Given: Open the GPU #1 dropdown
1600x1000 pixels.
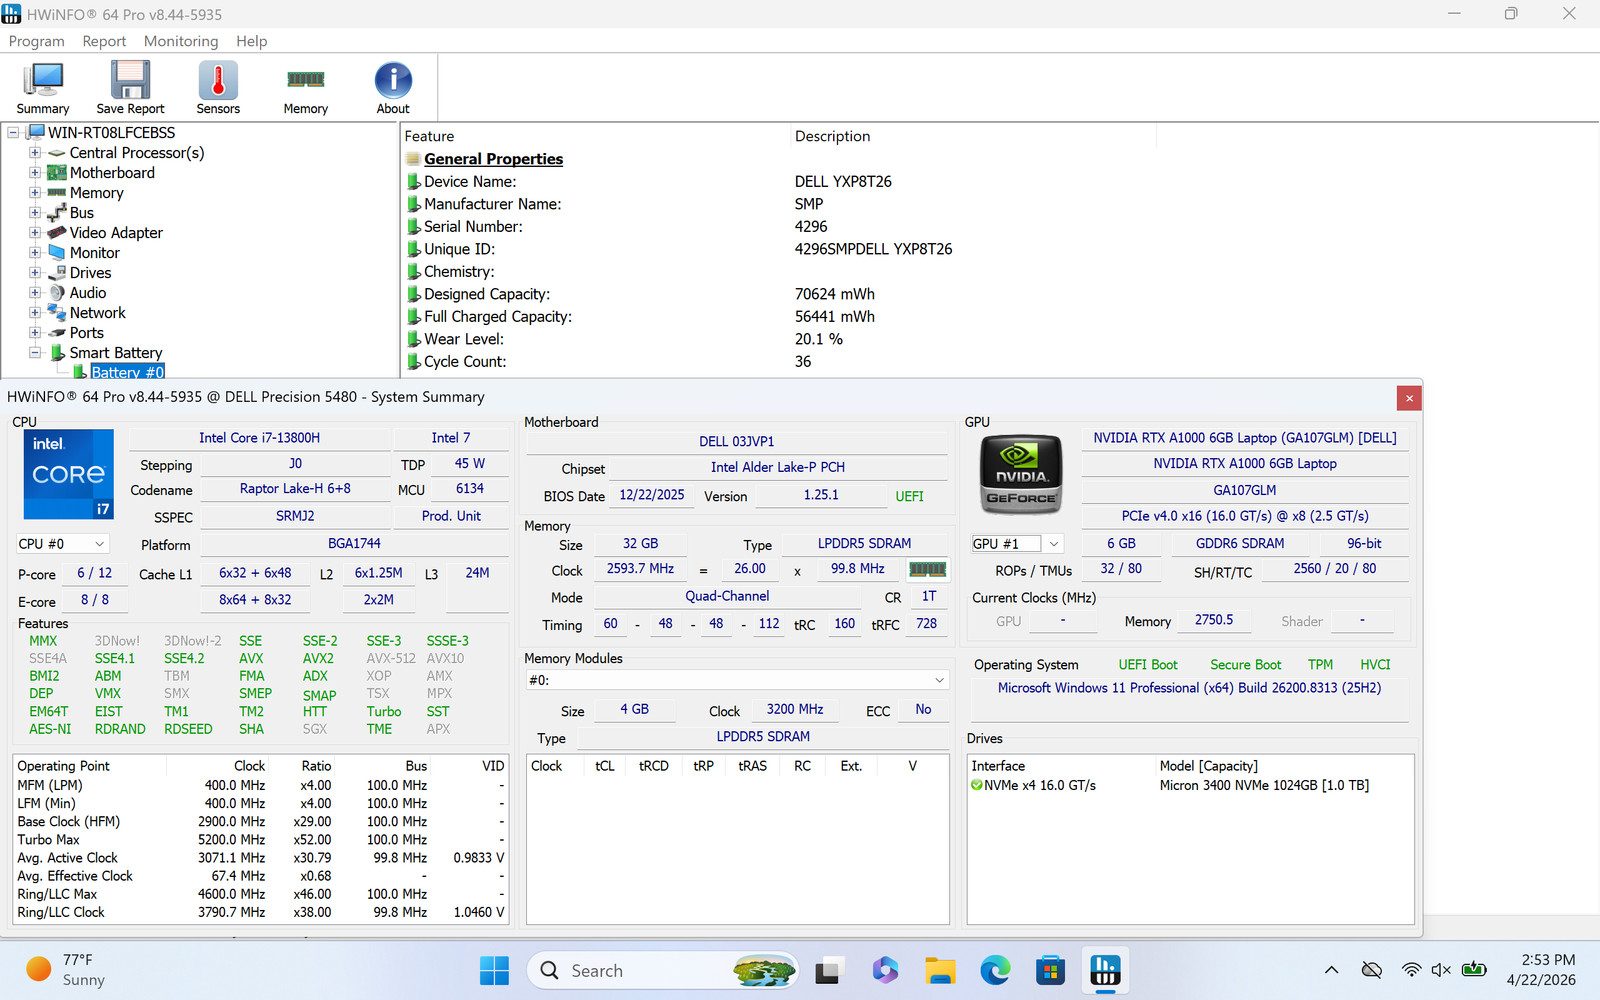Looking at the screenshot, I should point(1016,544).
